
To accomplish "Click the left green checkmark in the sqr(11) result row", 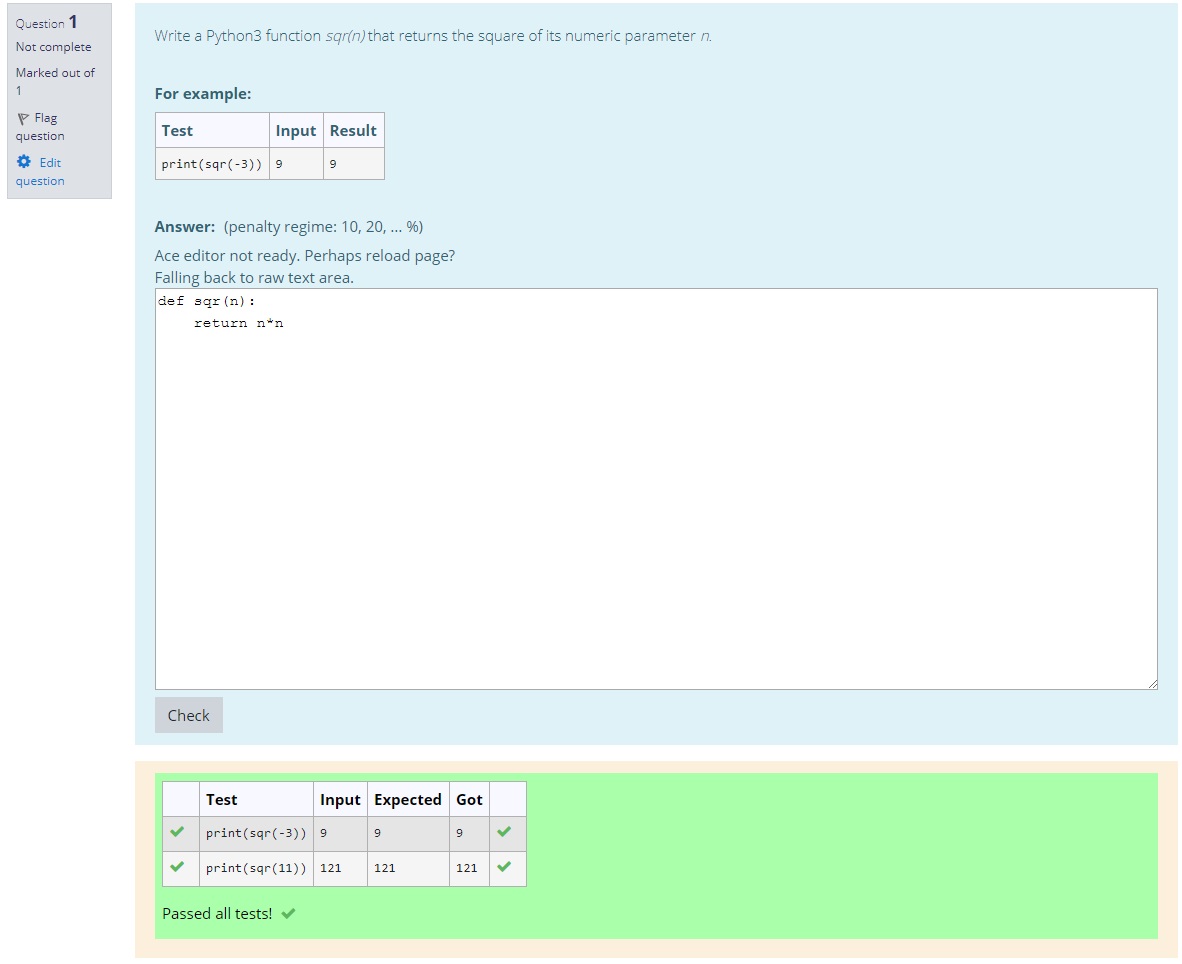I will coord(177,867).
